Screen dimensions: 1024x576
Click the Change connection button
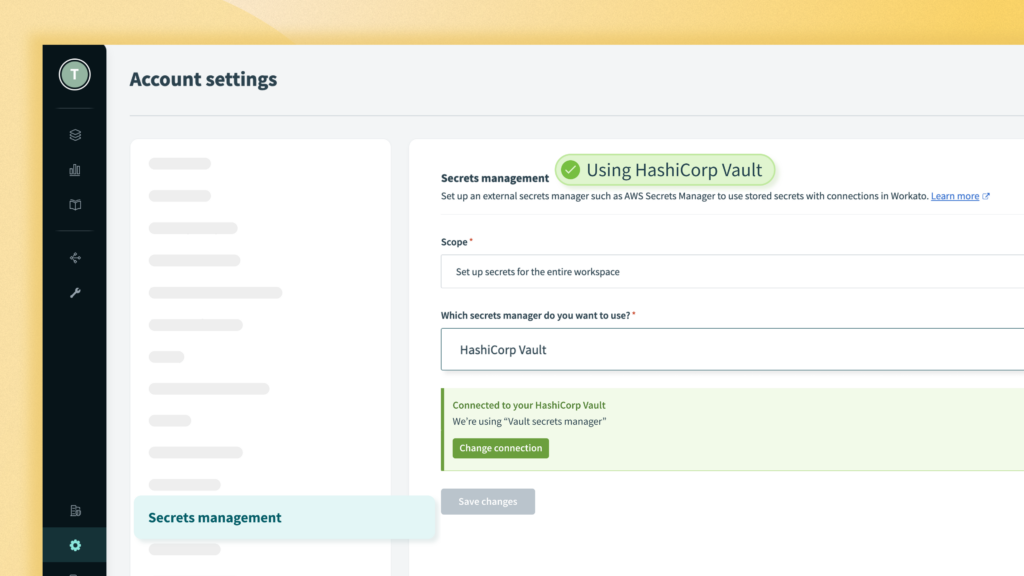point(501,448)
